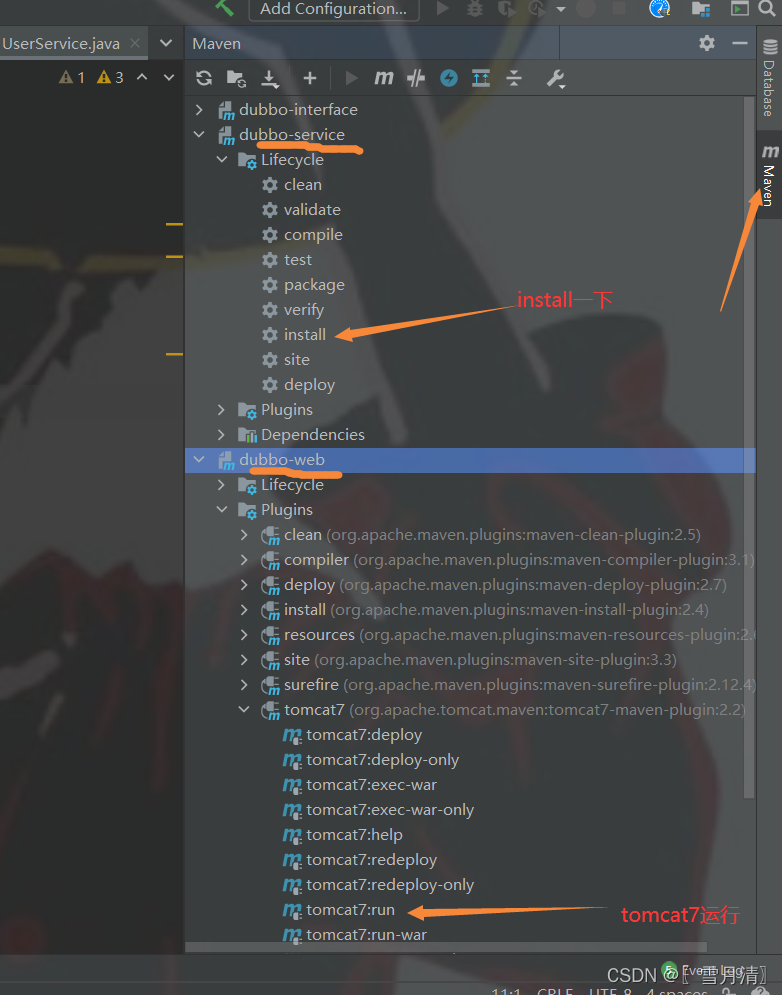
Task: Collapse the dubbo-service Lifecycle node
Action: 222,159
